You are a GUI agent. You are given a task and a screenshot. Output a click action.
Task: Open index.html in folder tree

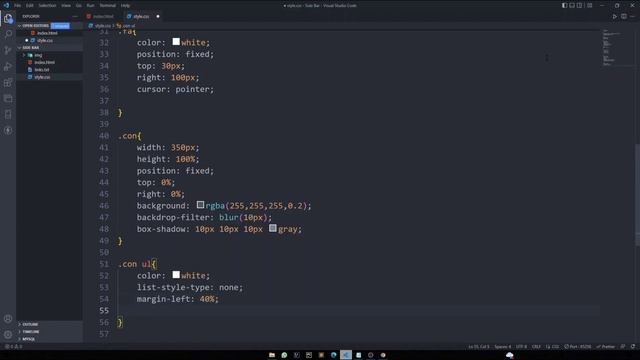[44, 62]
